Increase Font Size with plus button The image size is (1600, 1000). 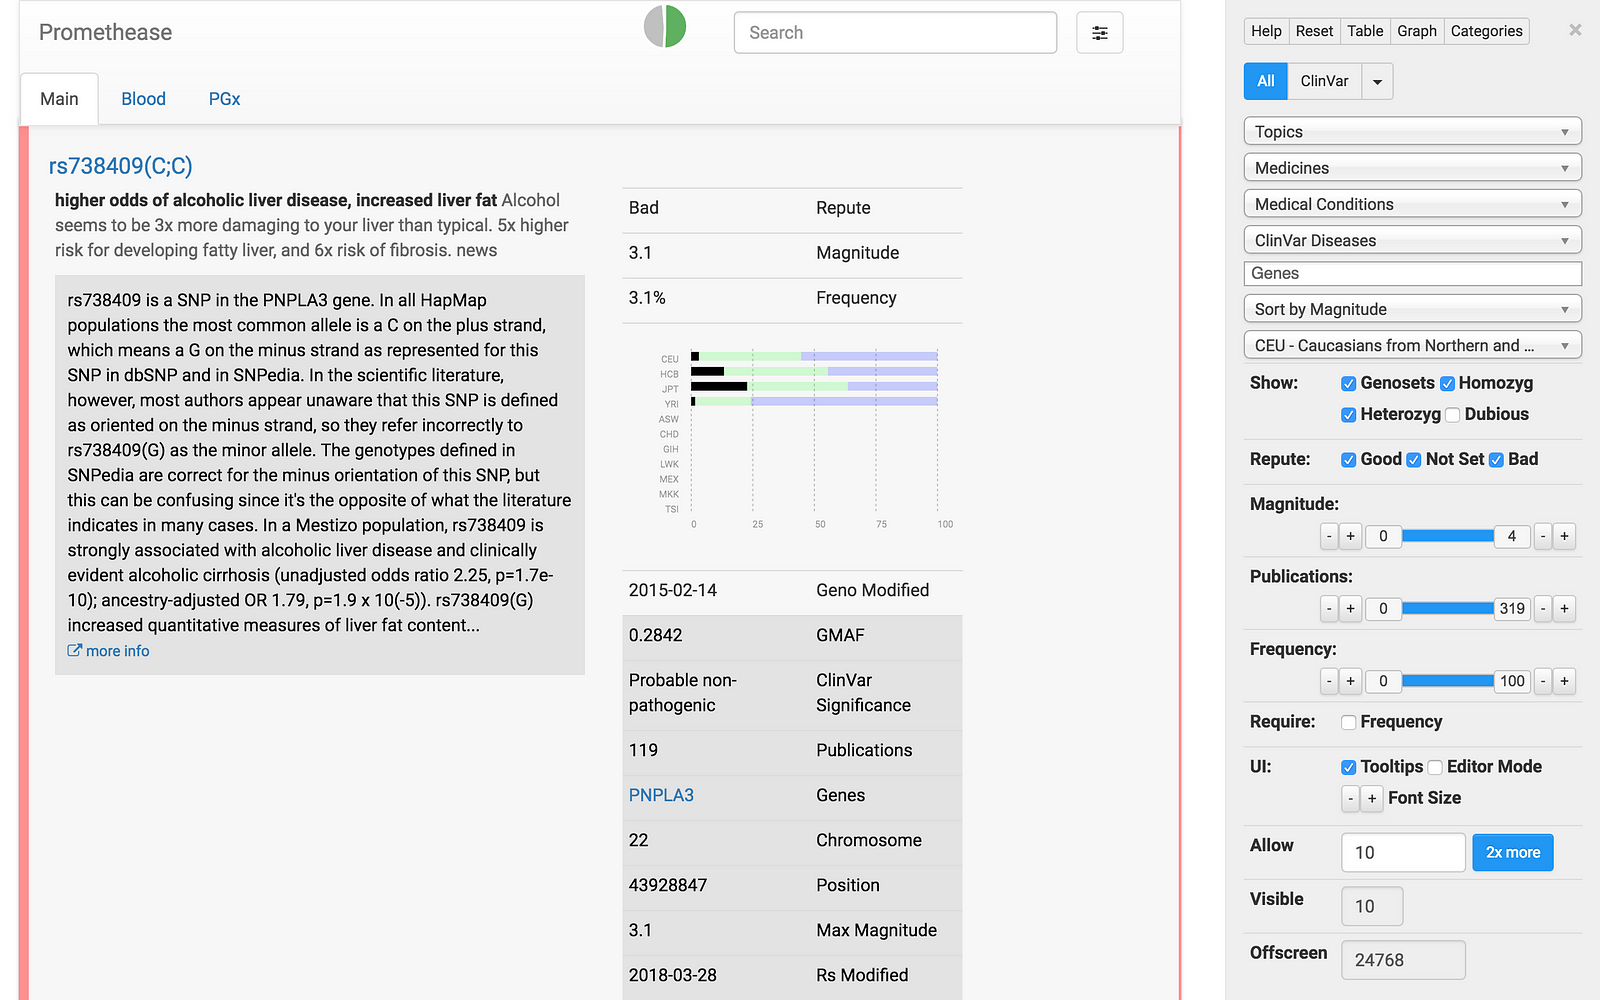(x=1372, y=798)
